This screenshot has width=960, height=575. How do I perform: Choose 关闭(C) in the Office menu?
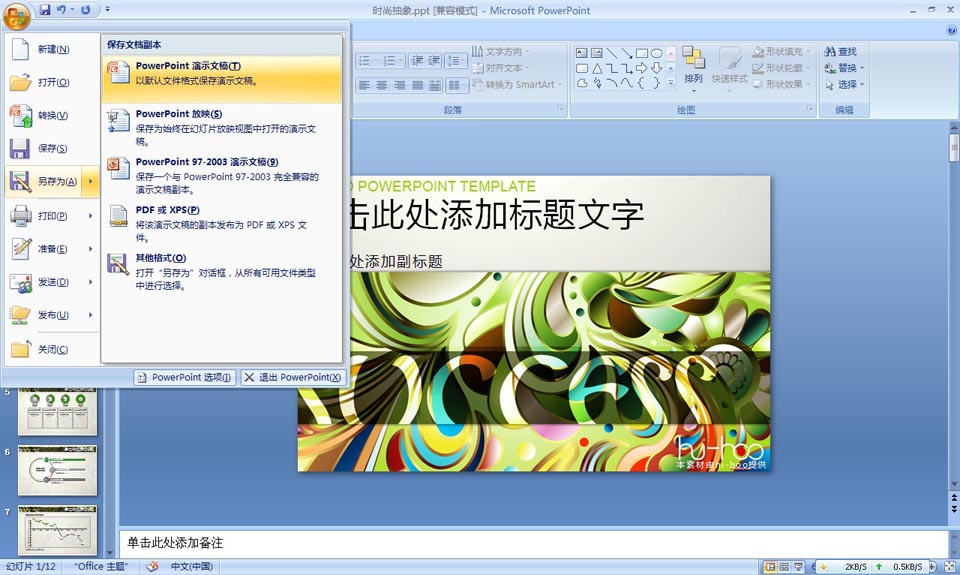52,350
